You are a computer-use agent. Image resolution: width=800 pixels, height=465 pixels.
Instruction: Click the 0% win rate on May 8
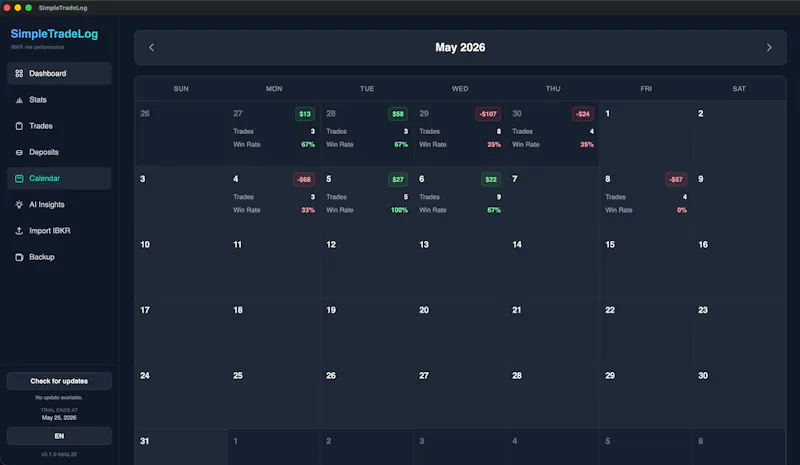click(682, 210)
